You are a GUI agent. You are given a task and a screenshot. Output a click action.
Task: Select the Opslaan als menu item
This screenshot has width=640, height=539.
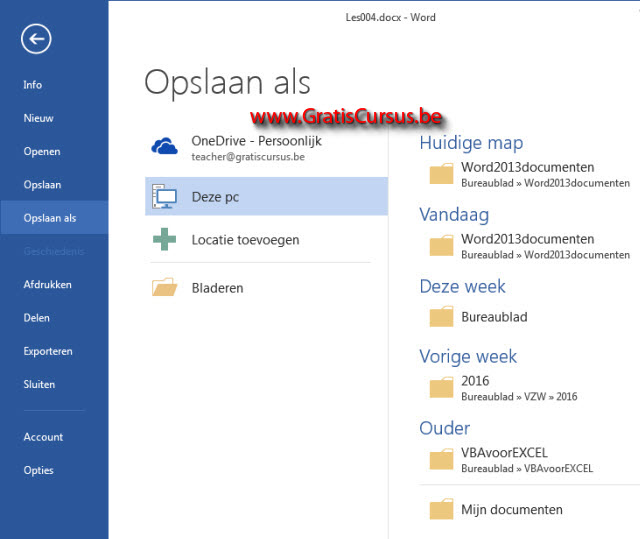click(x=54, y=218)
